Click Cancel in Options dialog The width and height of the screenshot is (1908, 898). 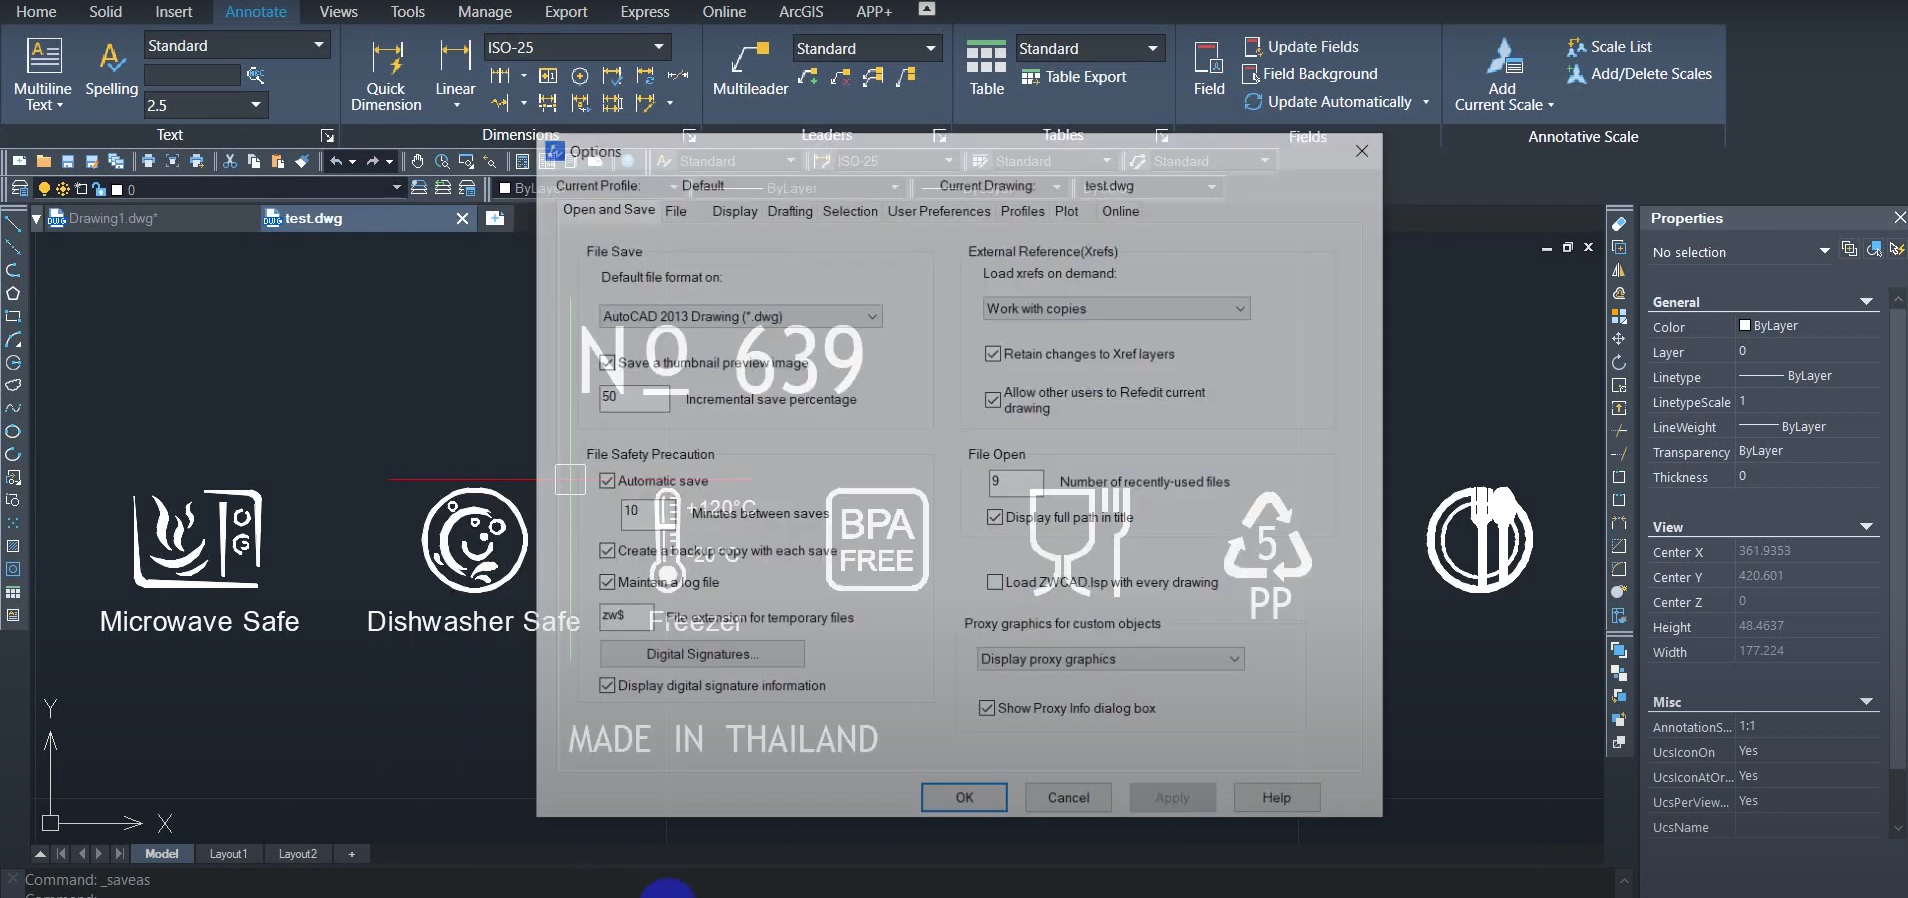pos(1068,798)
